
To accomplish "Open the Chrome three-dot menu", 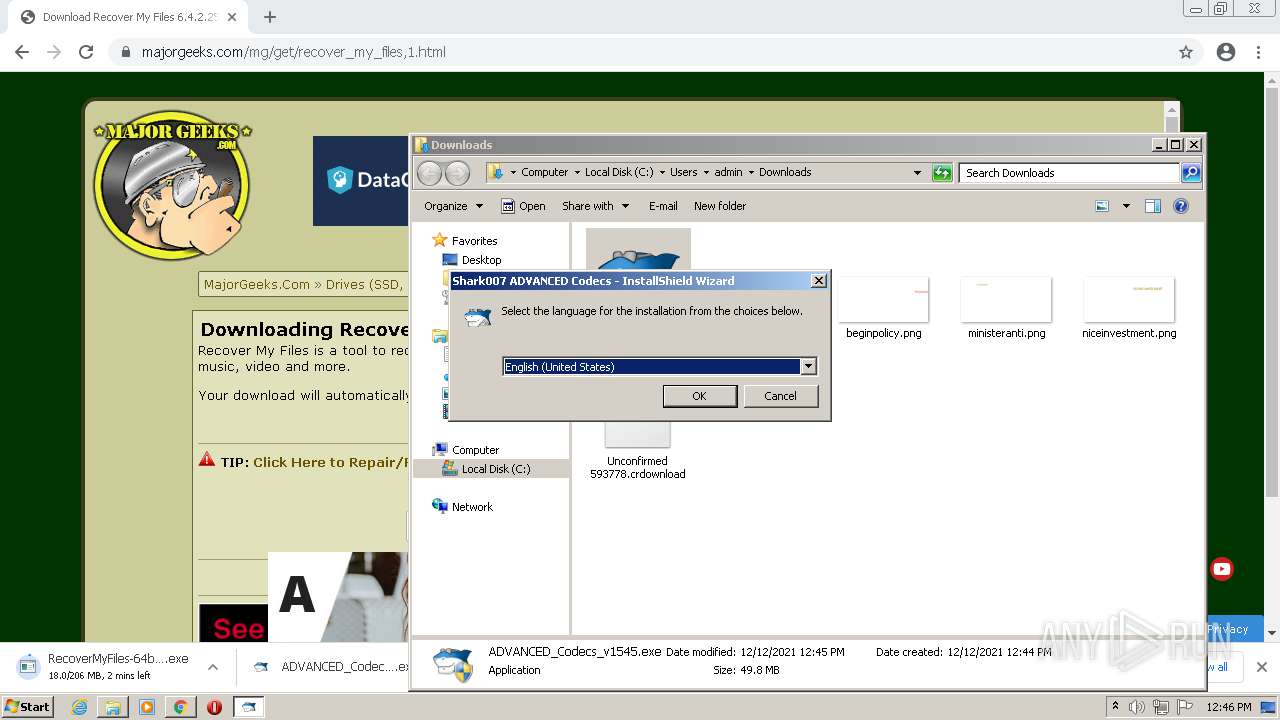I will (x=1258, y=52).
